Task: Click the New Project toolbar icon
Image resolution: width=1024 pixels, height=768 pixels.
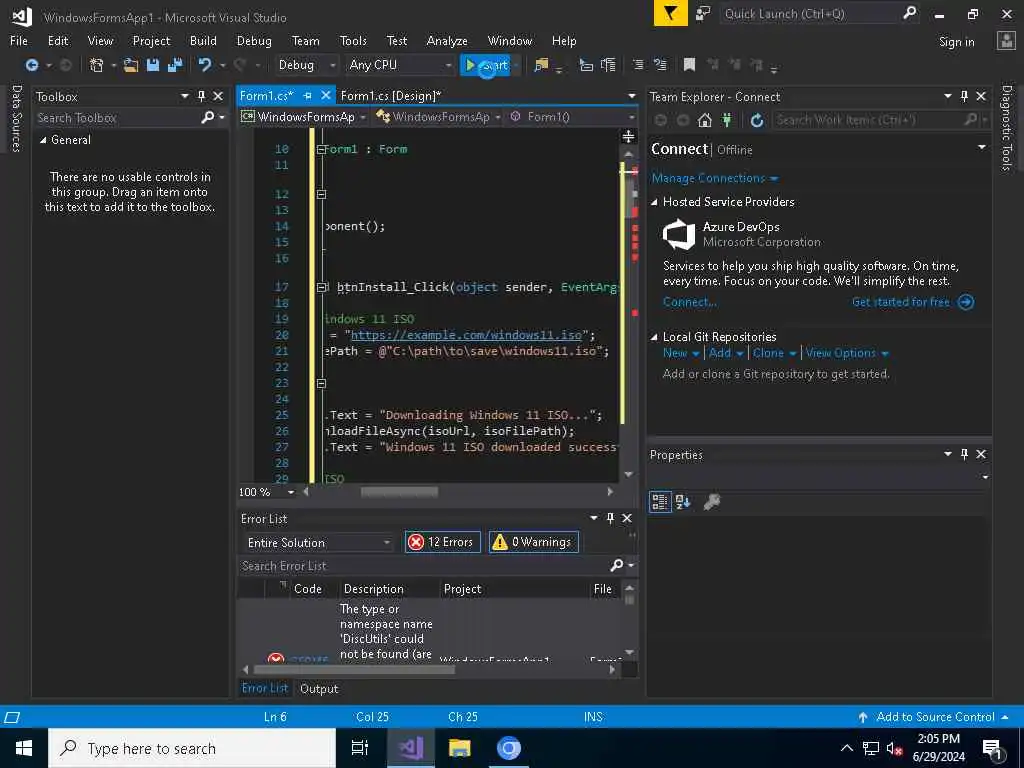Action: point(97,65)
